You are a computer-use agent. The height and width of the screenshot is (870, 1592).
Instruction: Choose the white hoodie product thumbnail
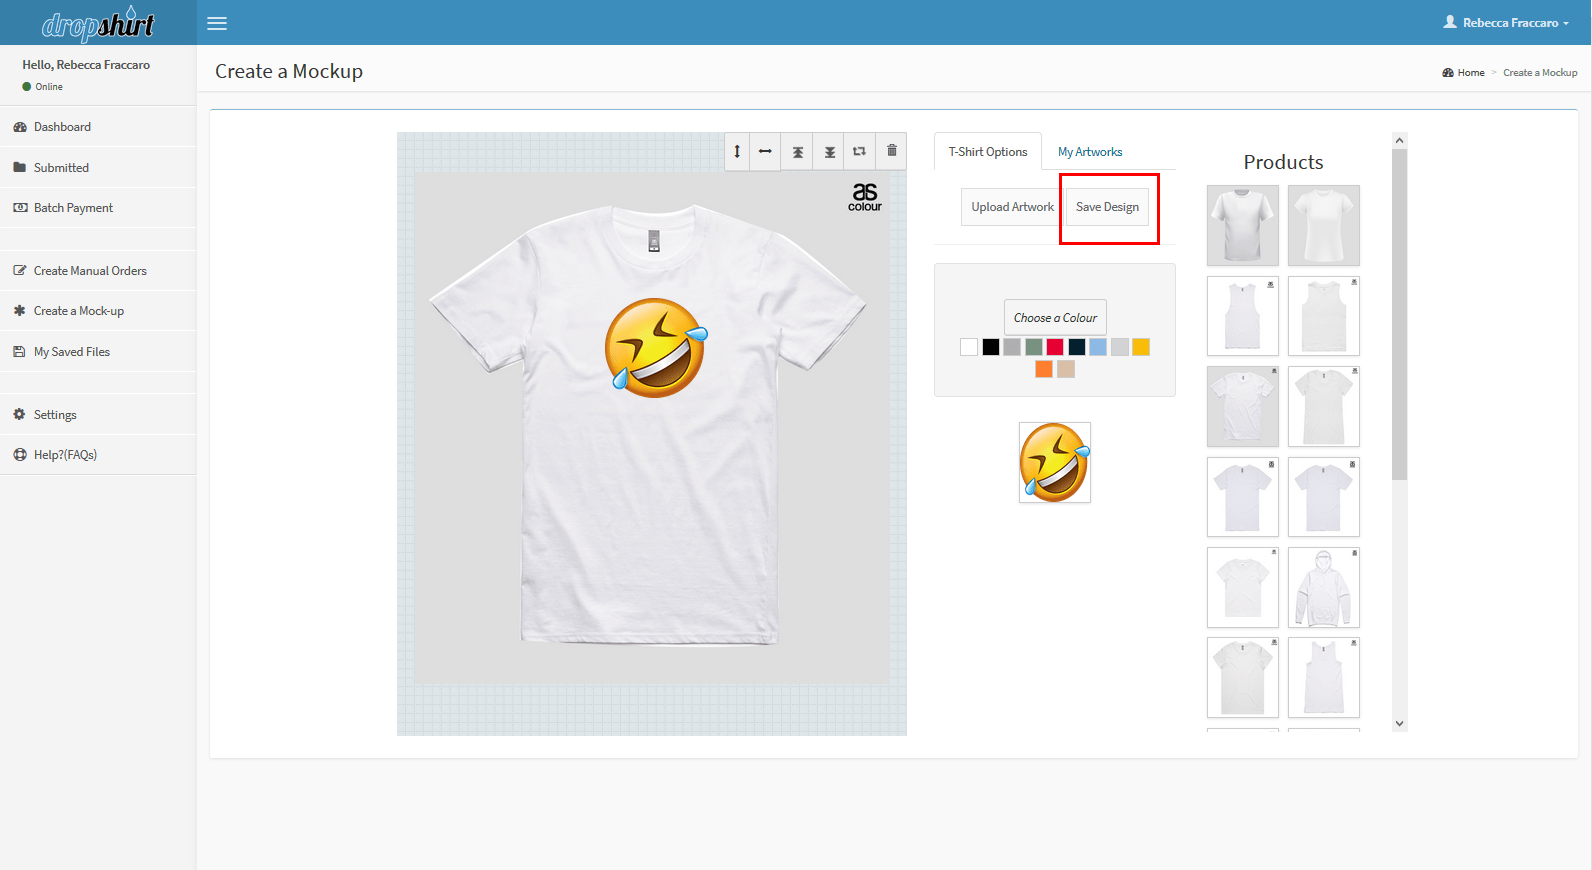coord(1324,588)
